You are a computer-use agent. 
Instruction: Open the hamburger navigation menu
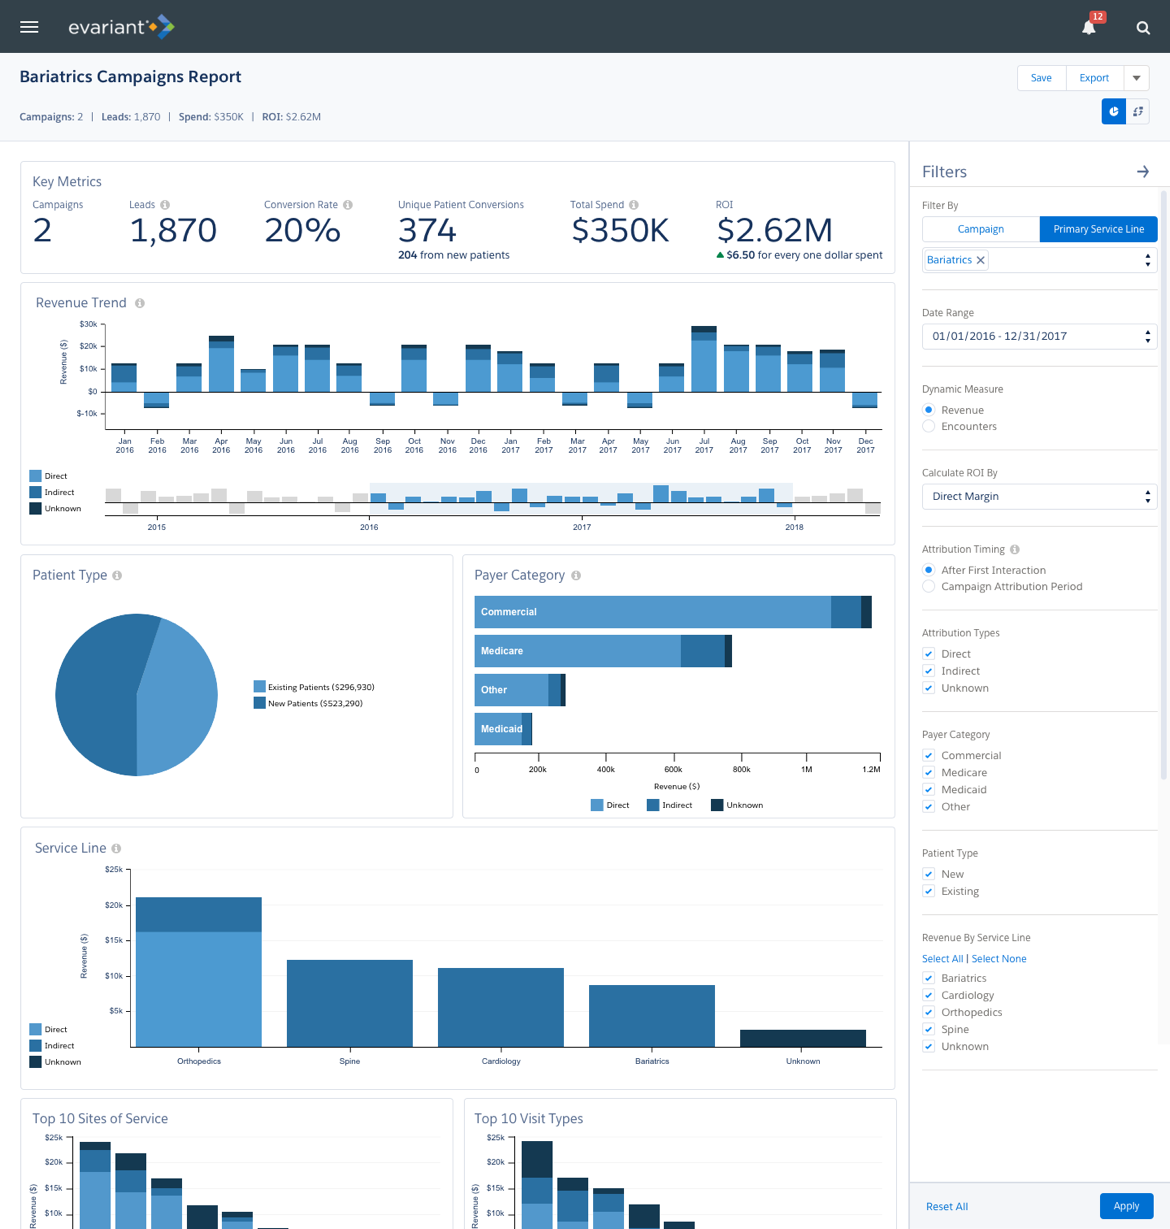pyautogui.click(x=29, y=27)
